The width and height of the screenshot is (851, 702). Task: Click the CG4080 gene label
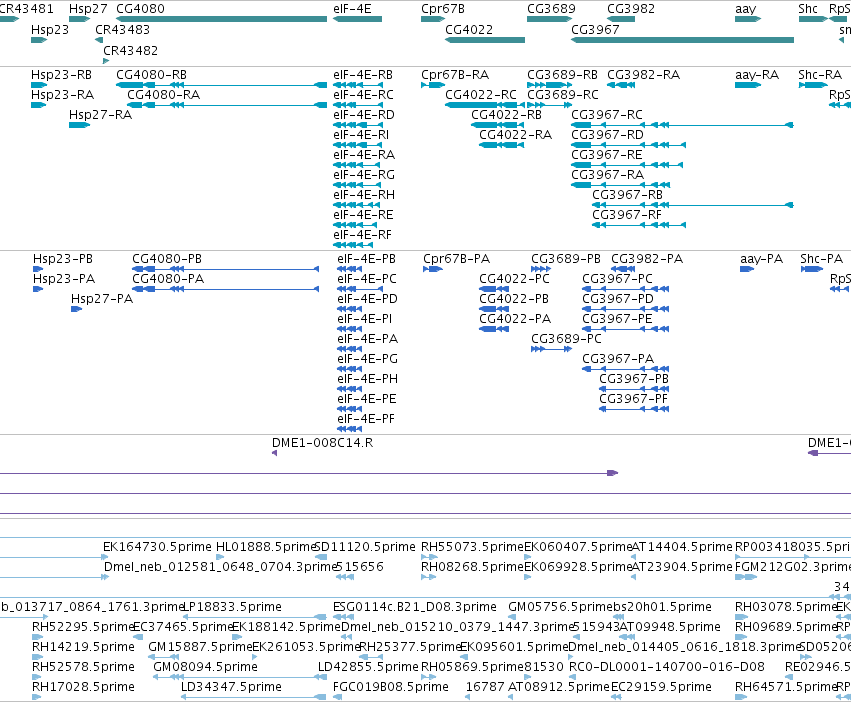(140, 9)
